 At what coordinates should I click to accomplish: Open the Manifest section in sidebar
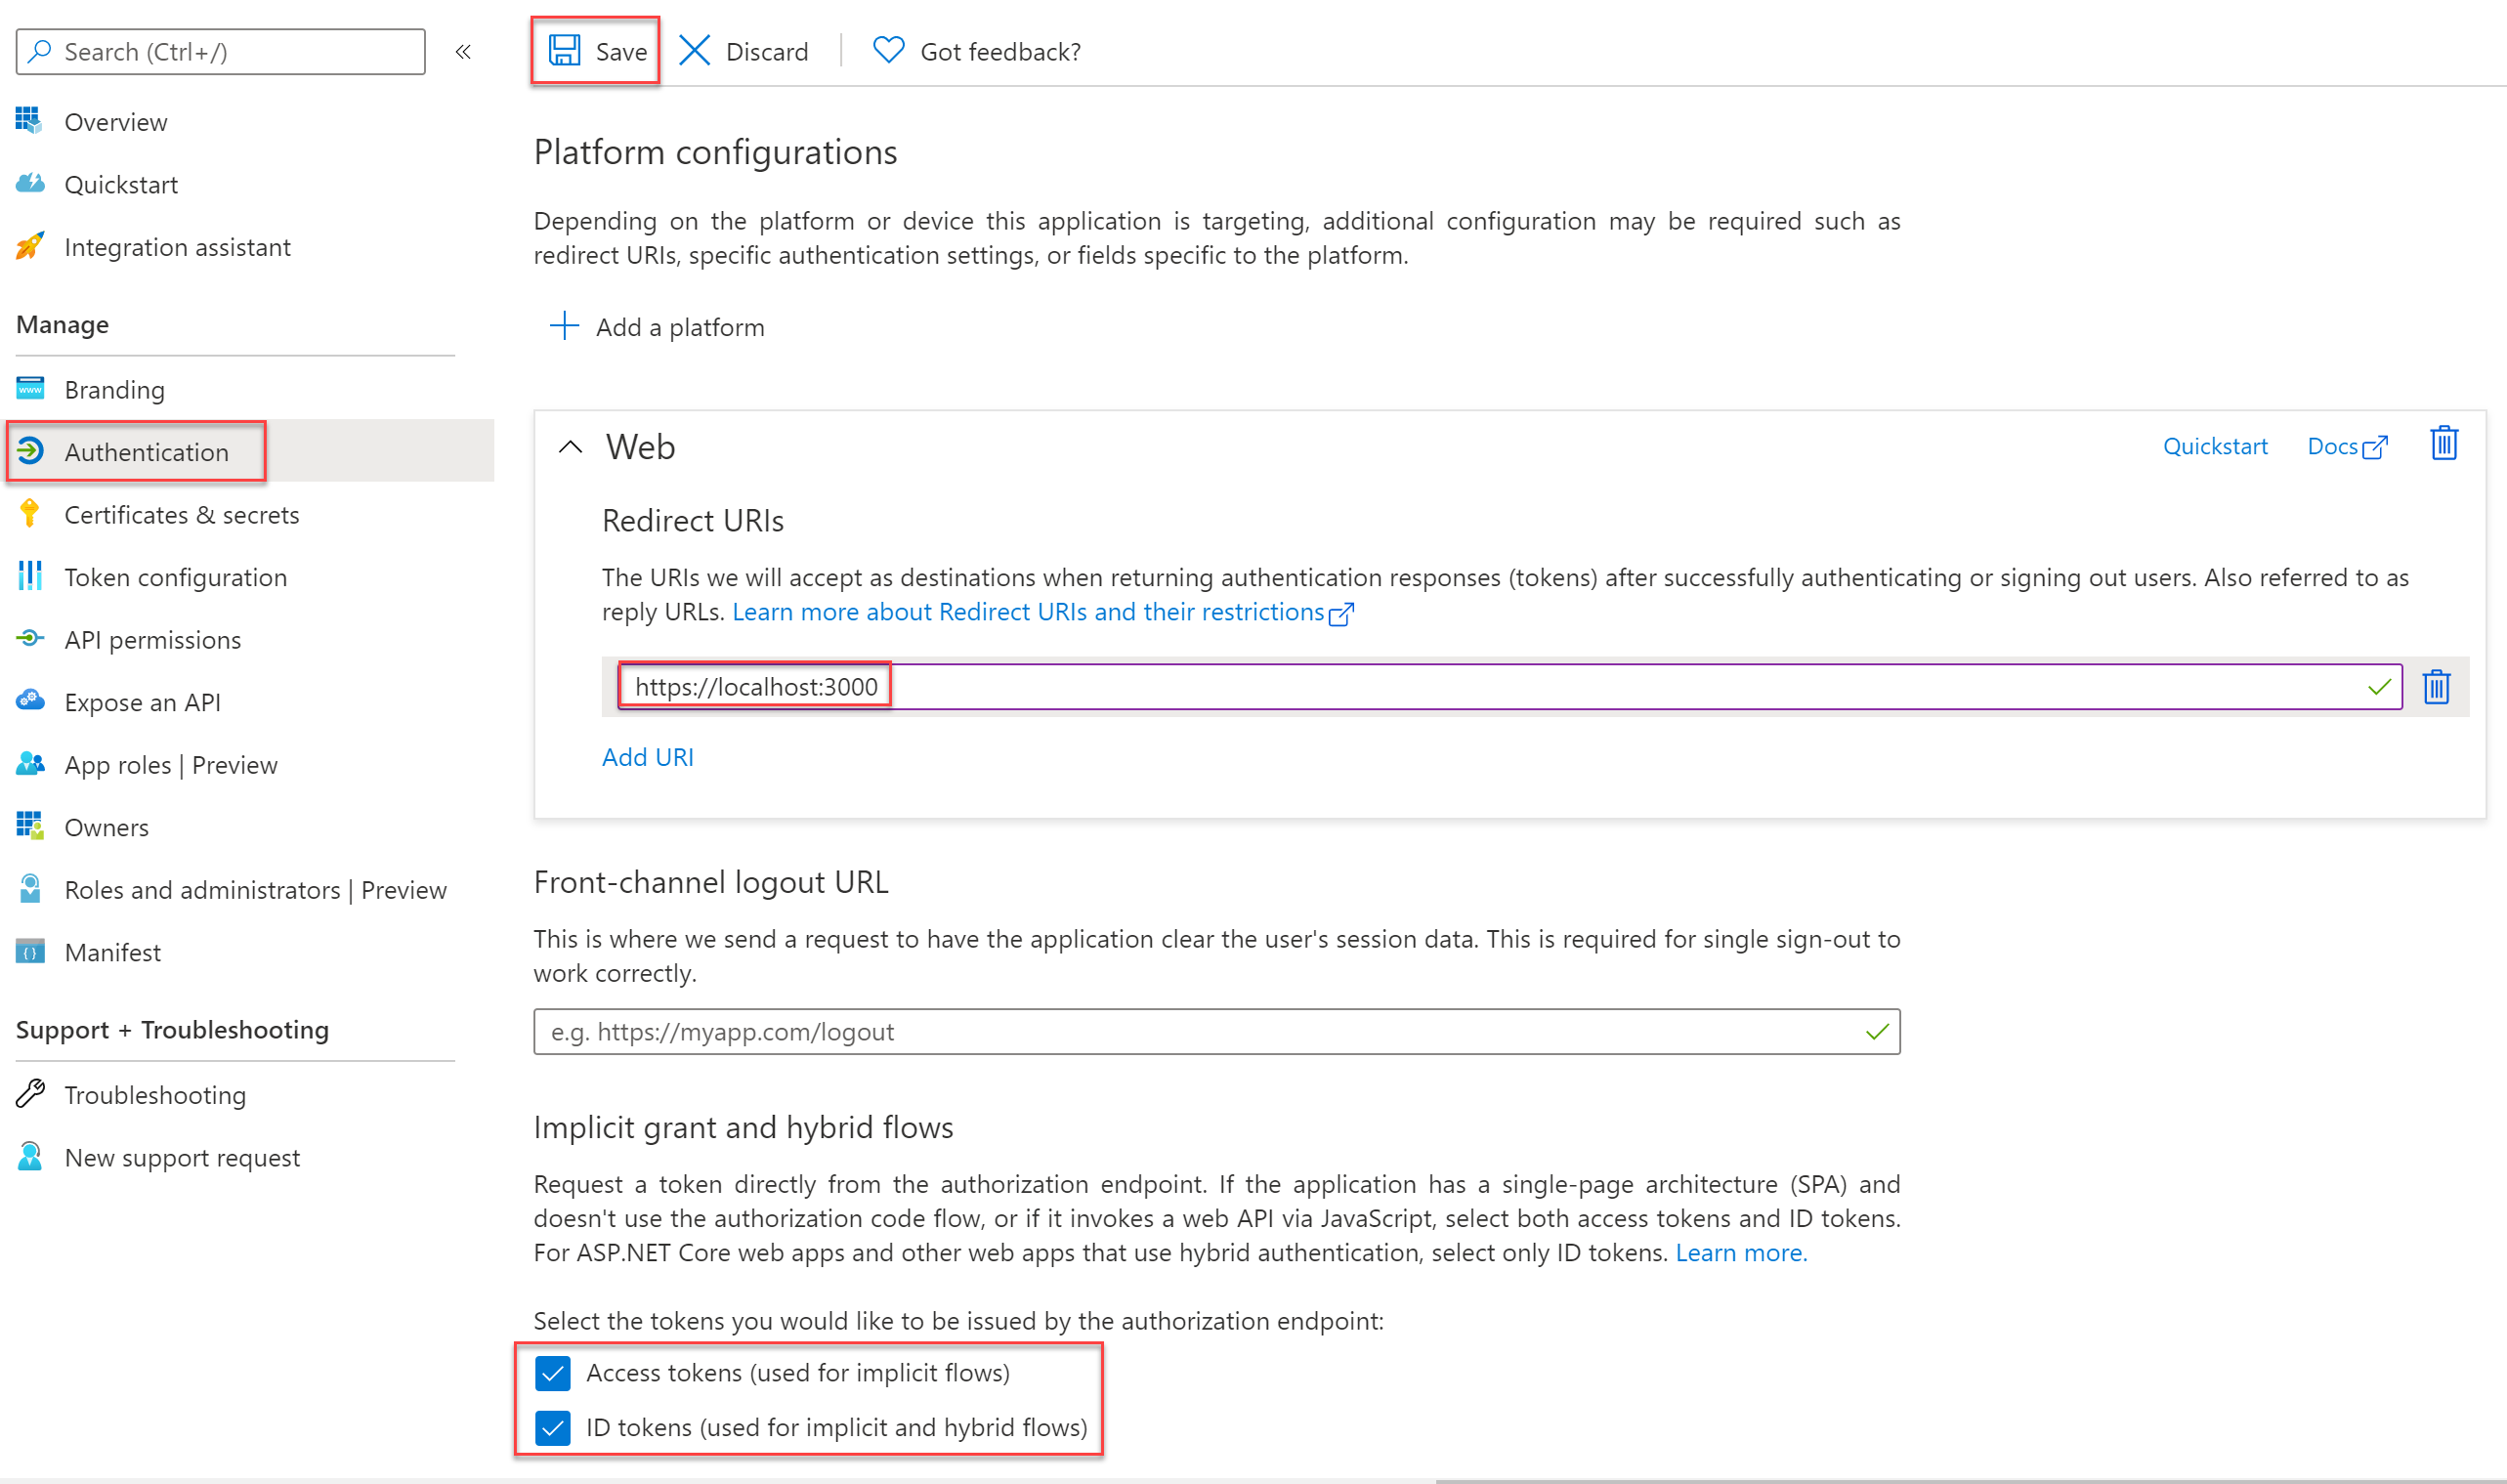(x=109, y=953)
